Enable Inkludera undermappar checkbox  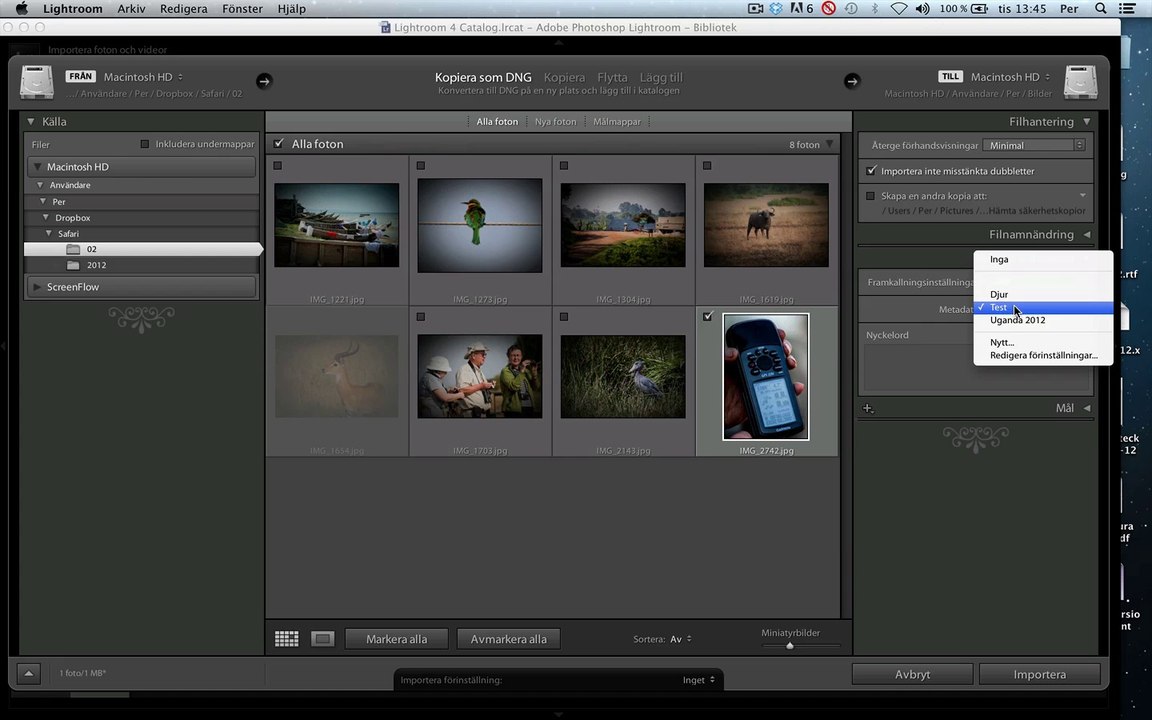(145, 144)
